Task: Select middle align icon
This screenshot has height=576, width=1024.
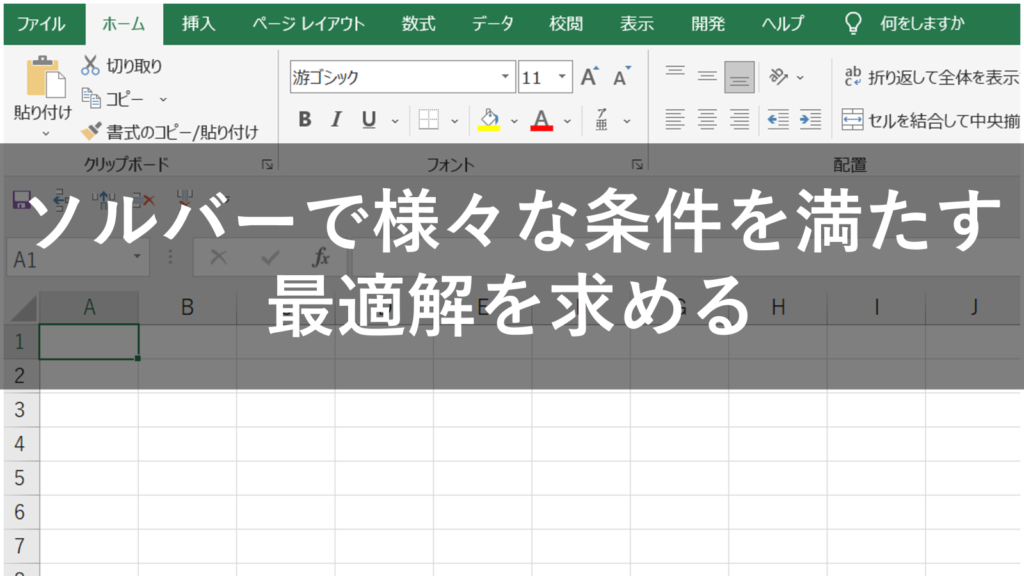Action: [x=707, y=77]
